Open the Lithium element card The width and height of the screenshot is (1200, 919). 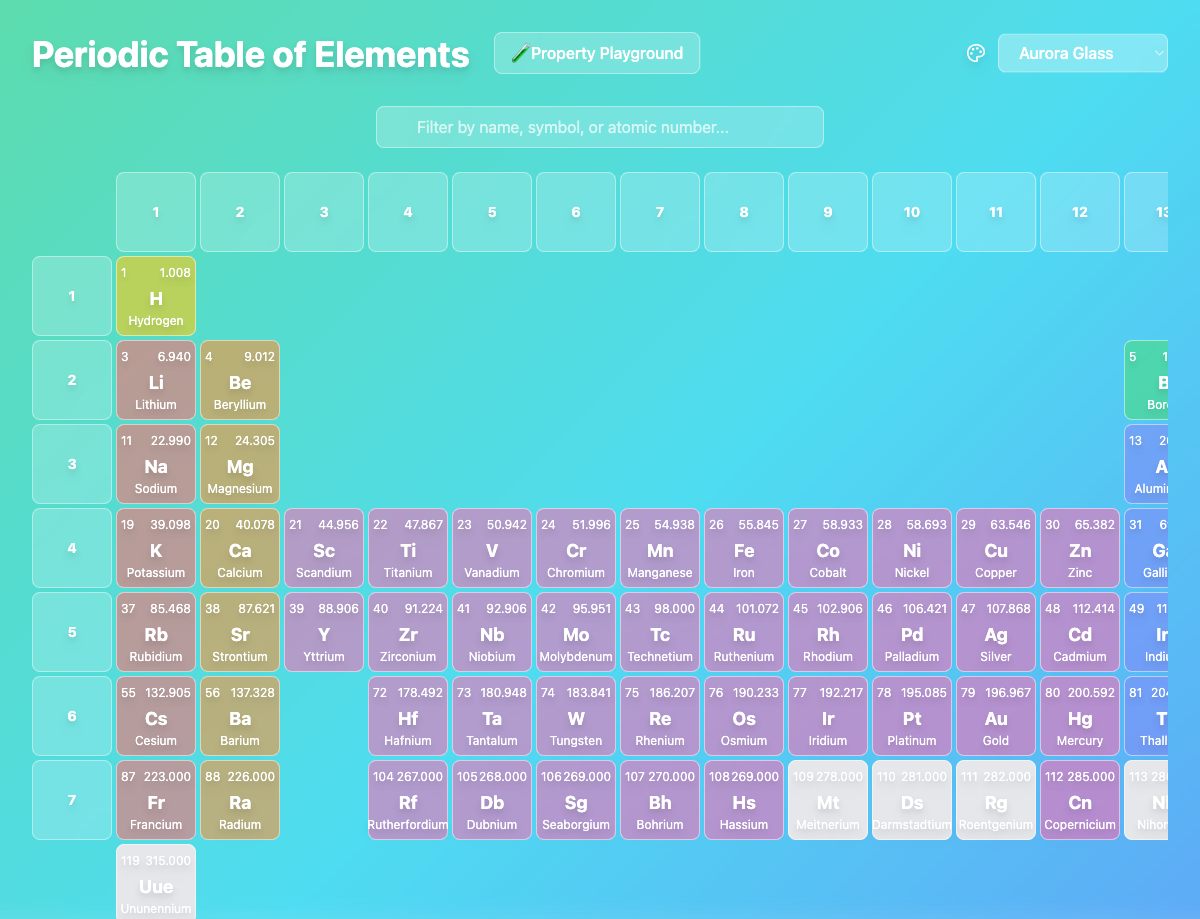click(x=156, y=381)
